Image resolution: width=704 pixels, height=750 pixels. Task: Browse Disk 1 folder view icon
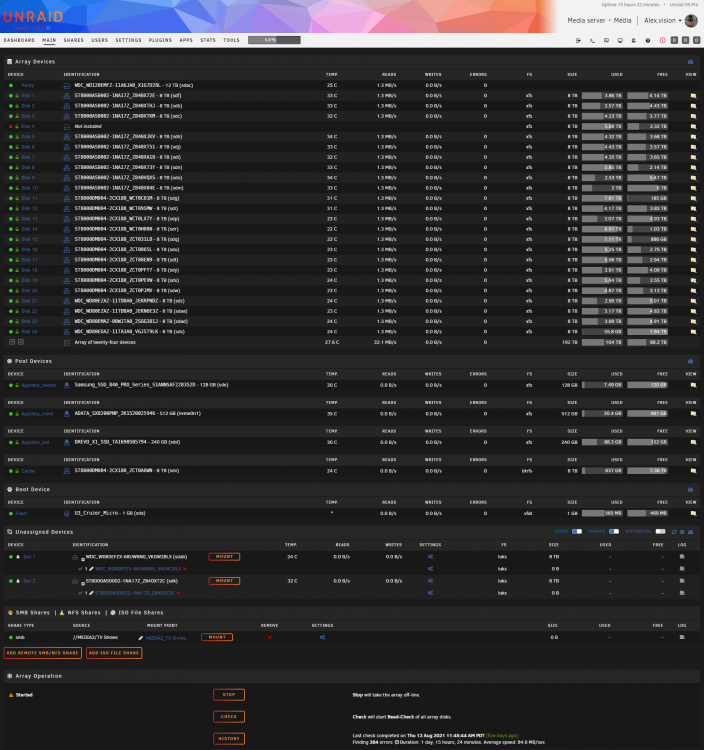pyautogui.click(x=693, y=96)
